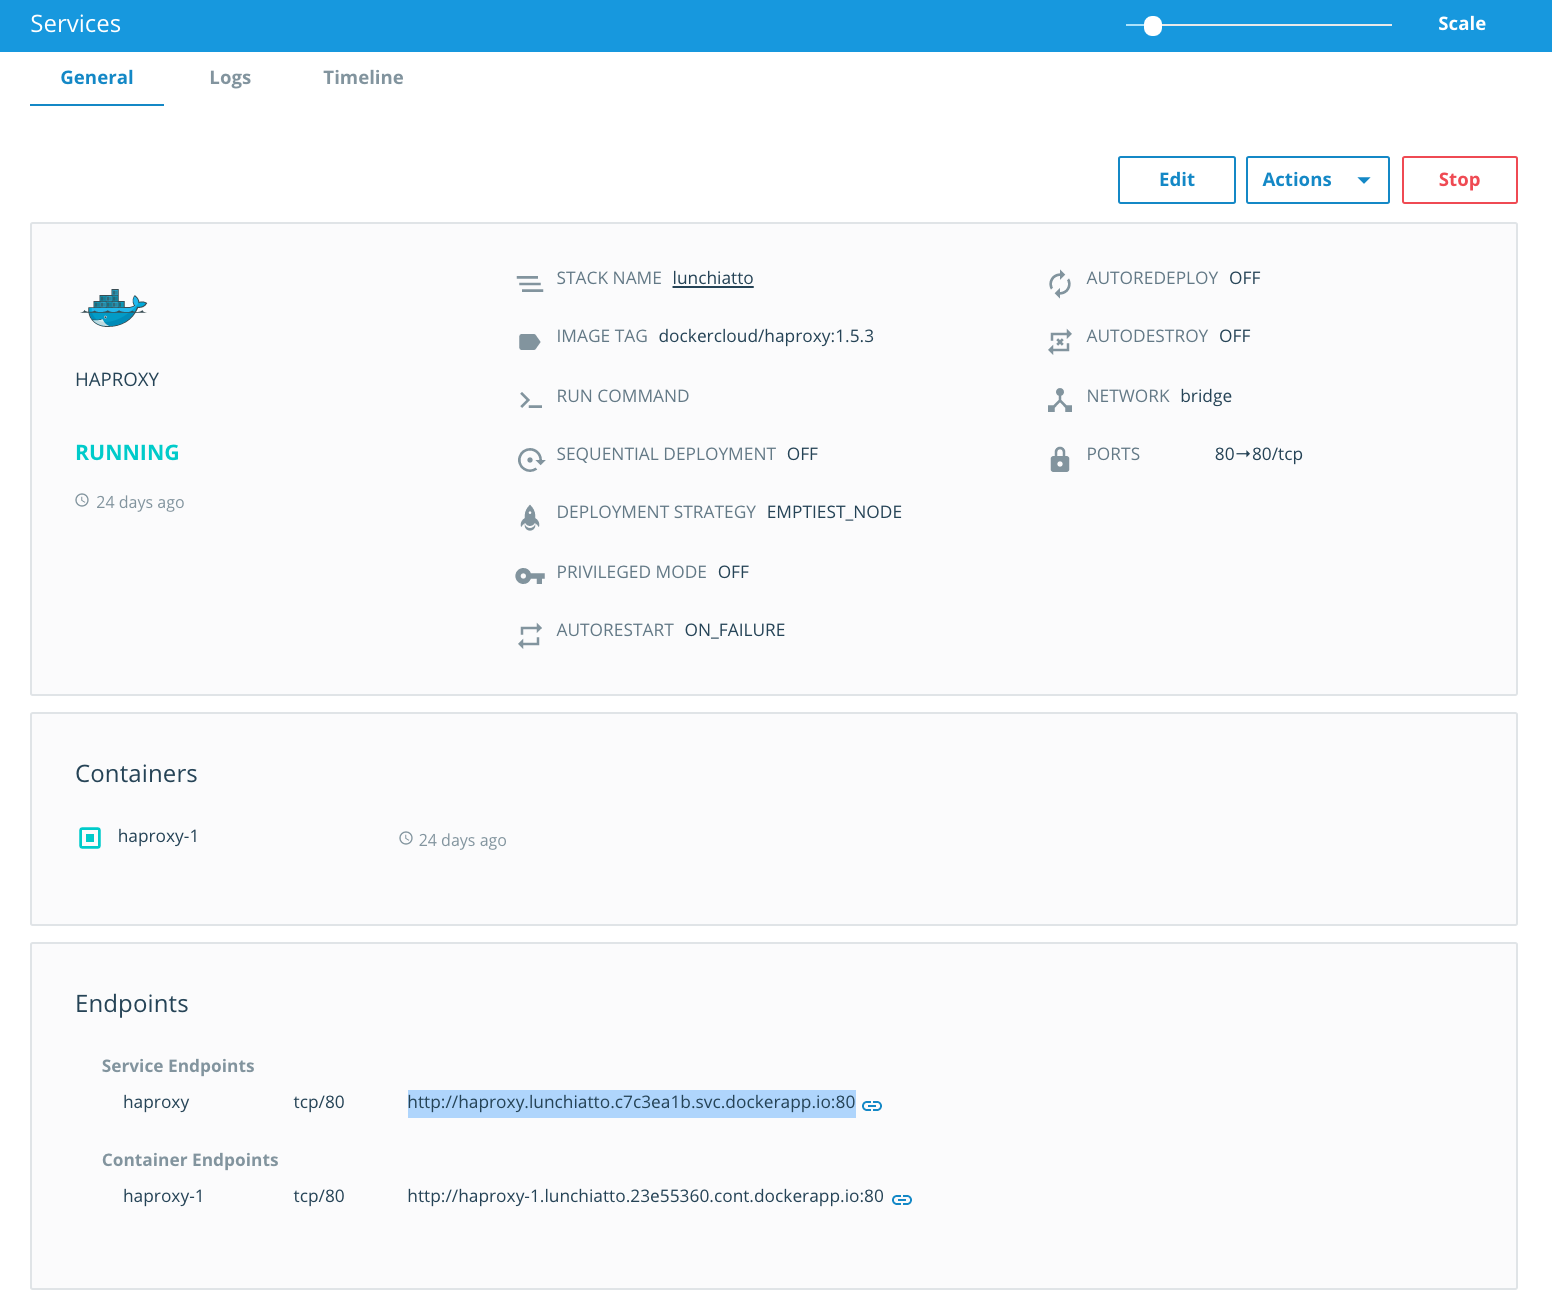Click the autodestroy icon
The width and height of the screenshot is (1552, 1298).
pos(1060,342)
